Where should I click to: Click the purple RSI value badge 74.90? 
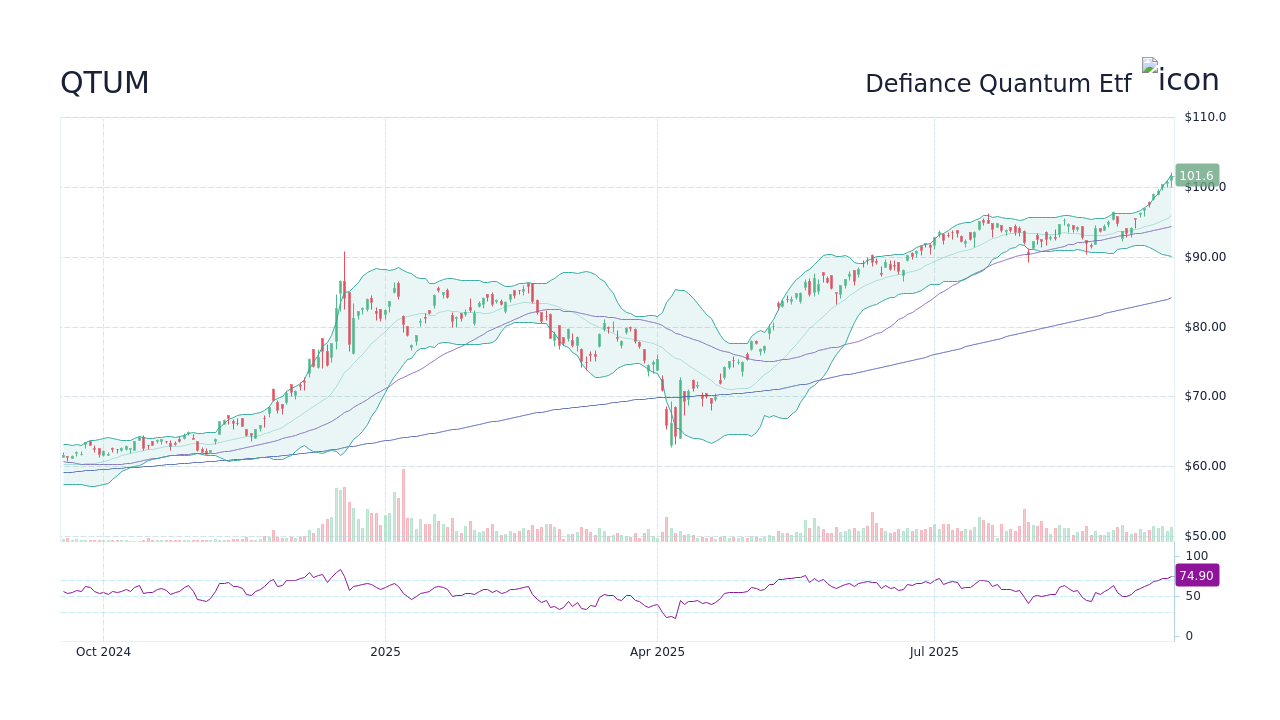1196,575
